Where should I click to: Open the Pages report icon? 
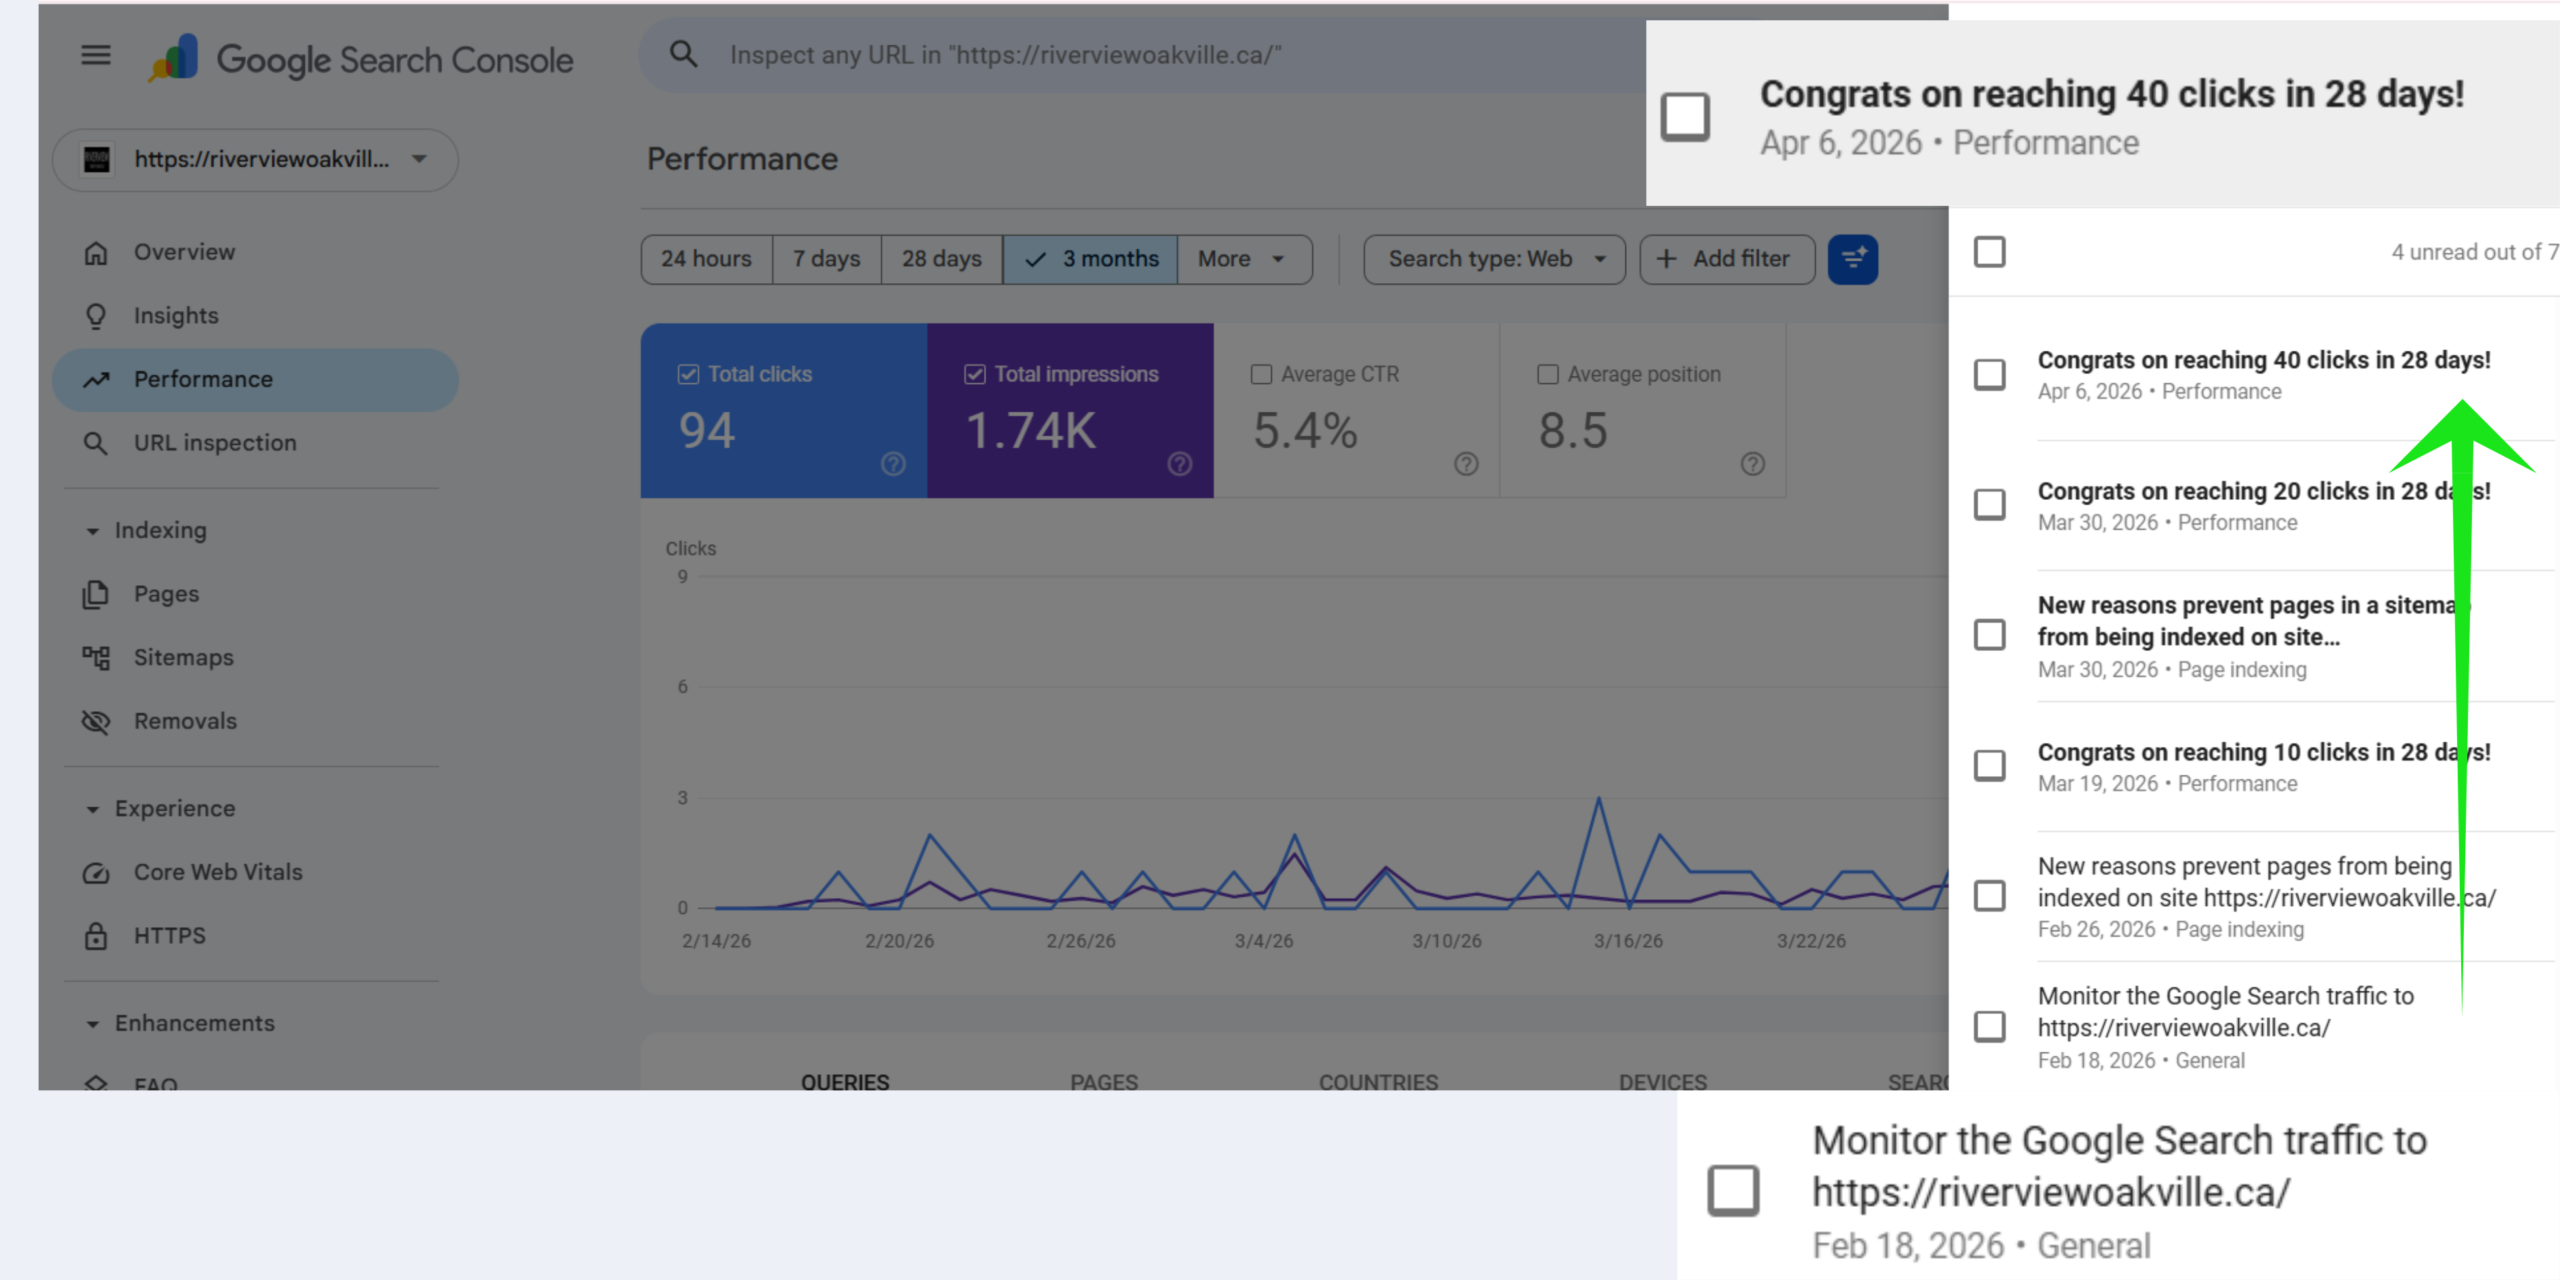[x=96, y=594]
